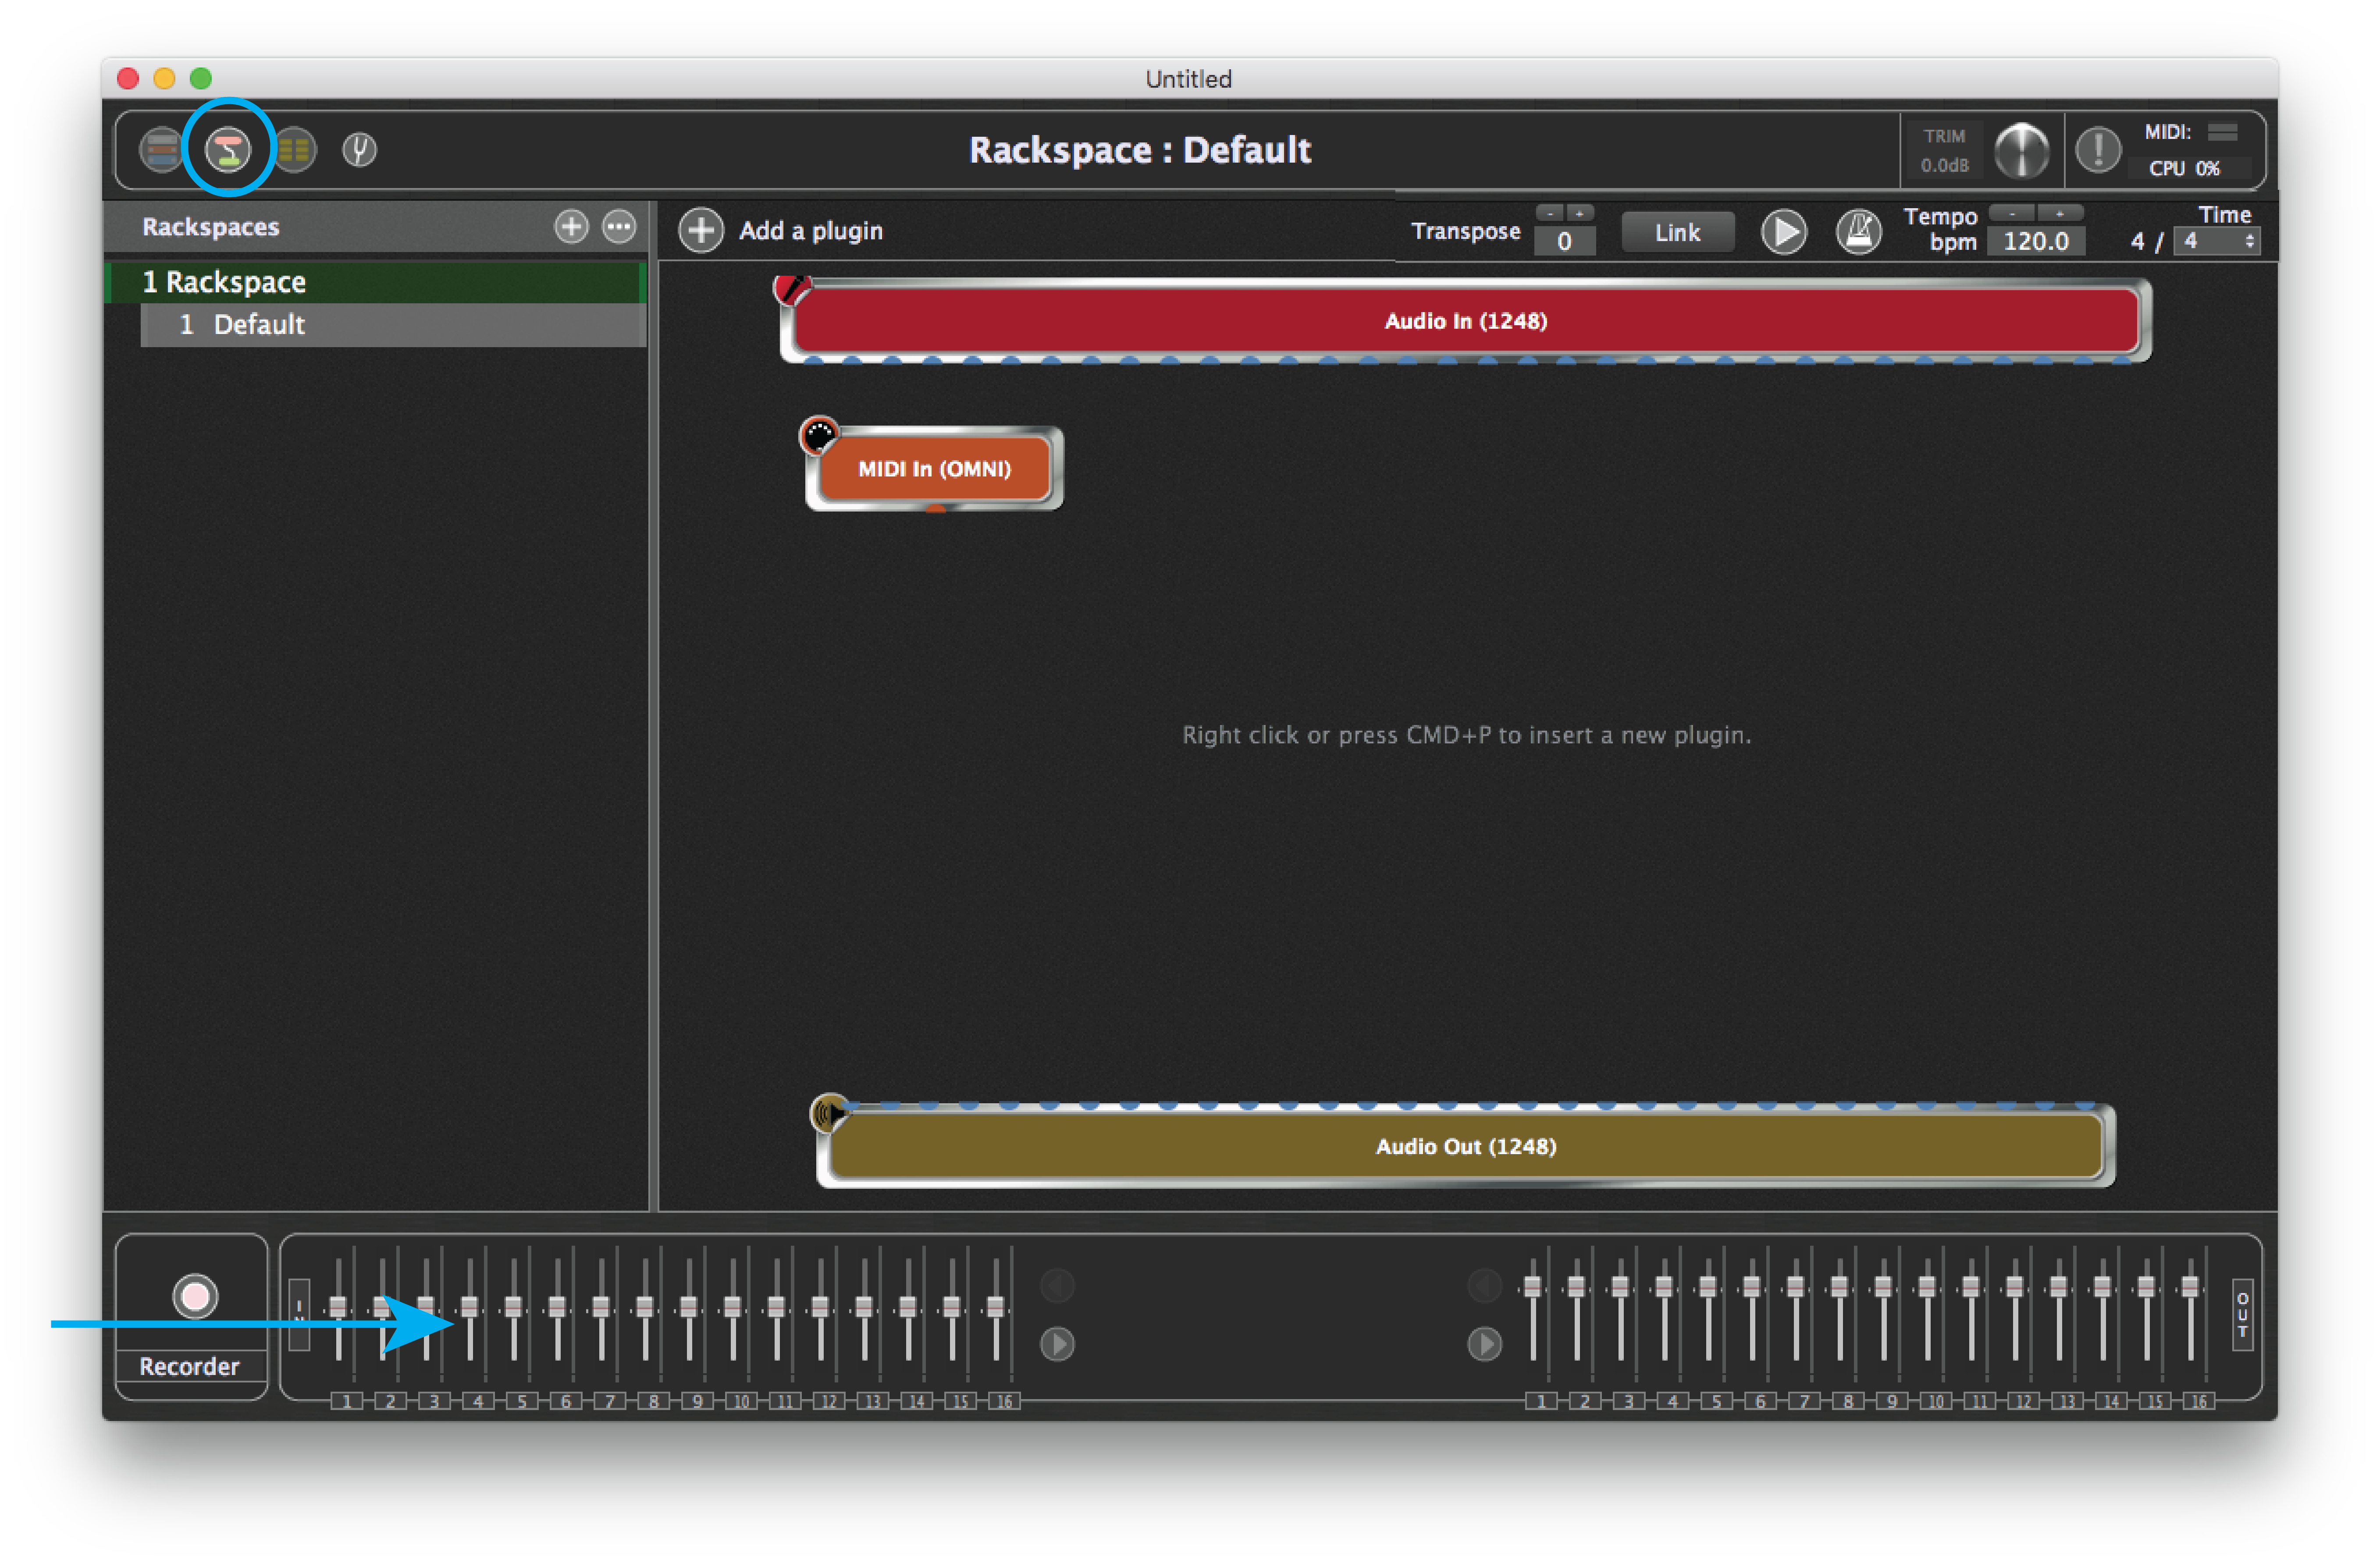
Task: Click the output channel 13 number label
Action: tap(2067, 1401)
